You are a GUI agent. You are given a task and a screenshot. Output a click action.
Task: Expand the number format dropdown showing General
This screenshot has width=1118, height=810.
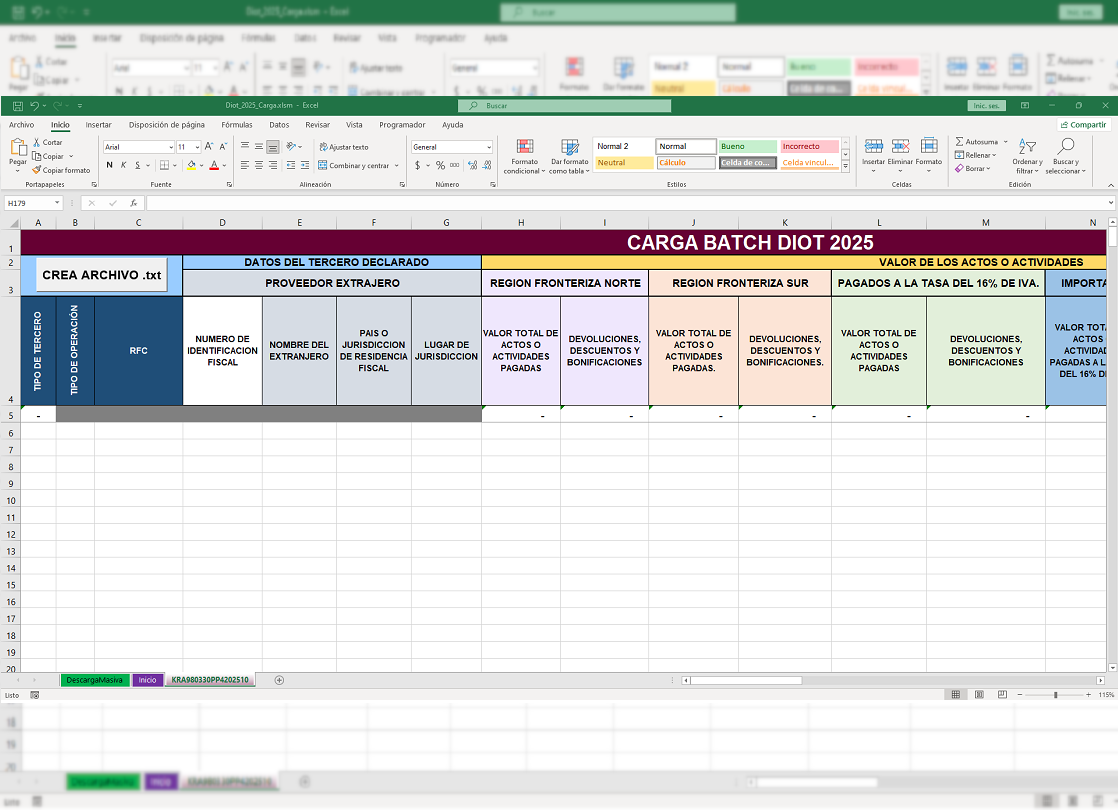pyautogui.click(x=488, y=147)
